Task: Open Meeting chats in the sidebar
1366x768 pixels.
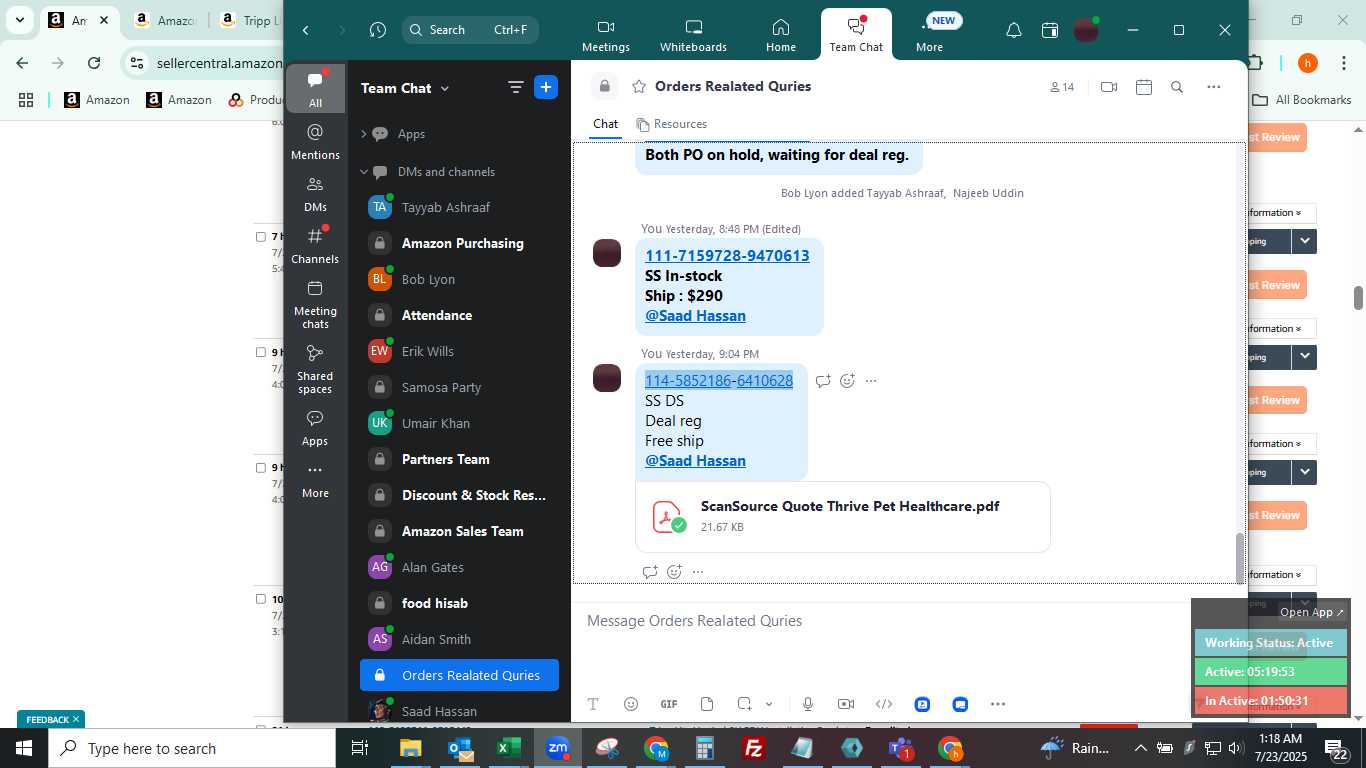Action: click(315, 304)
